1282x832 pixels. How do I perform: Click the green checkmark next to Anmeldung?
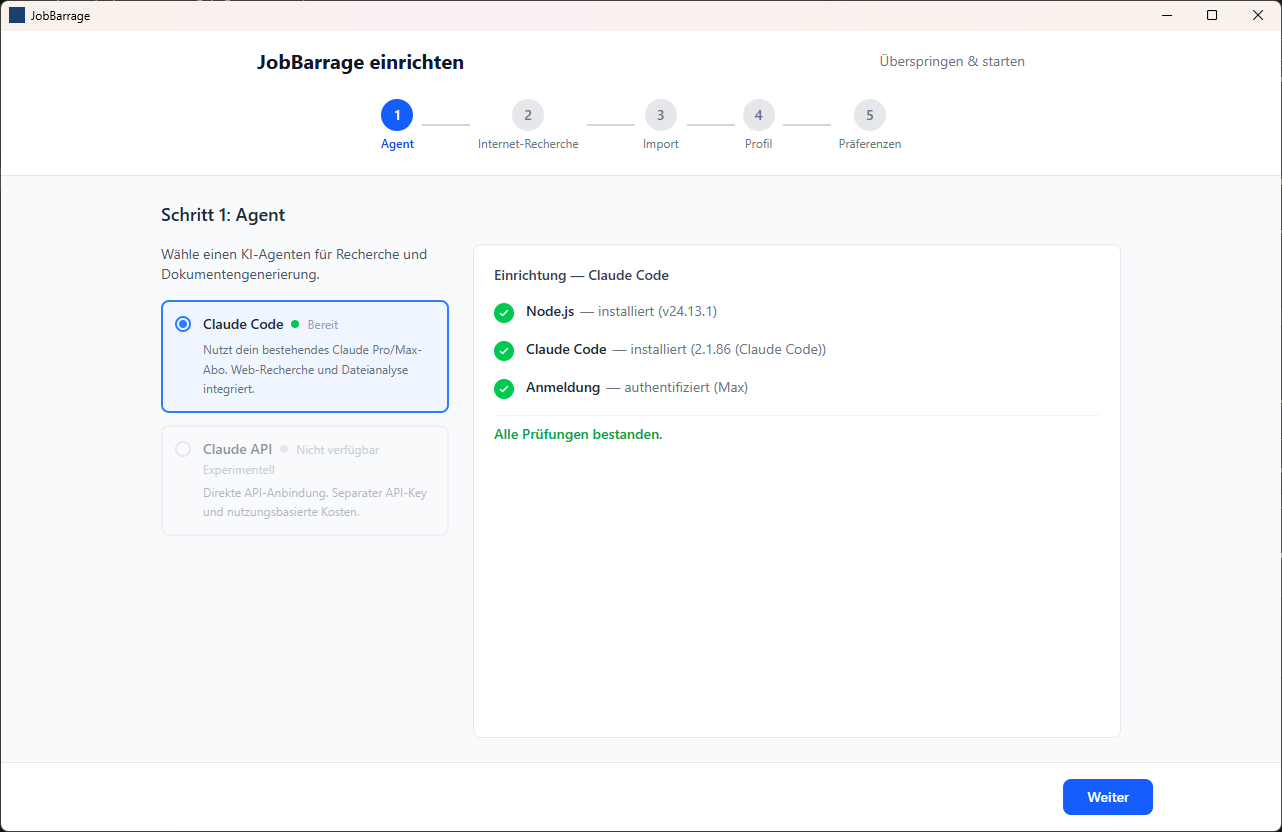504,388
